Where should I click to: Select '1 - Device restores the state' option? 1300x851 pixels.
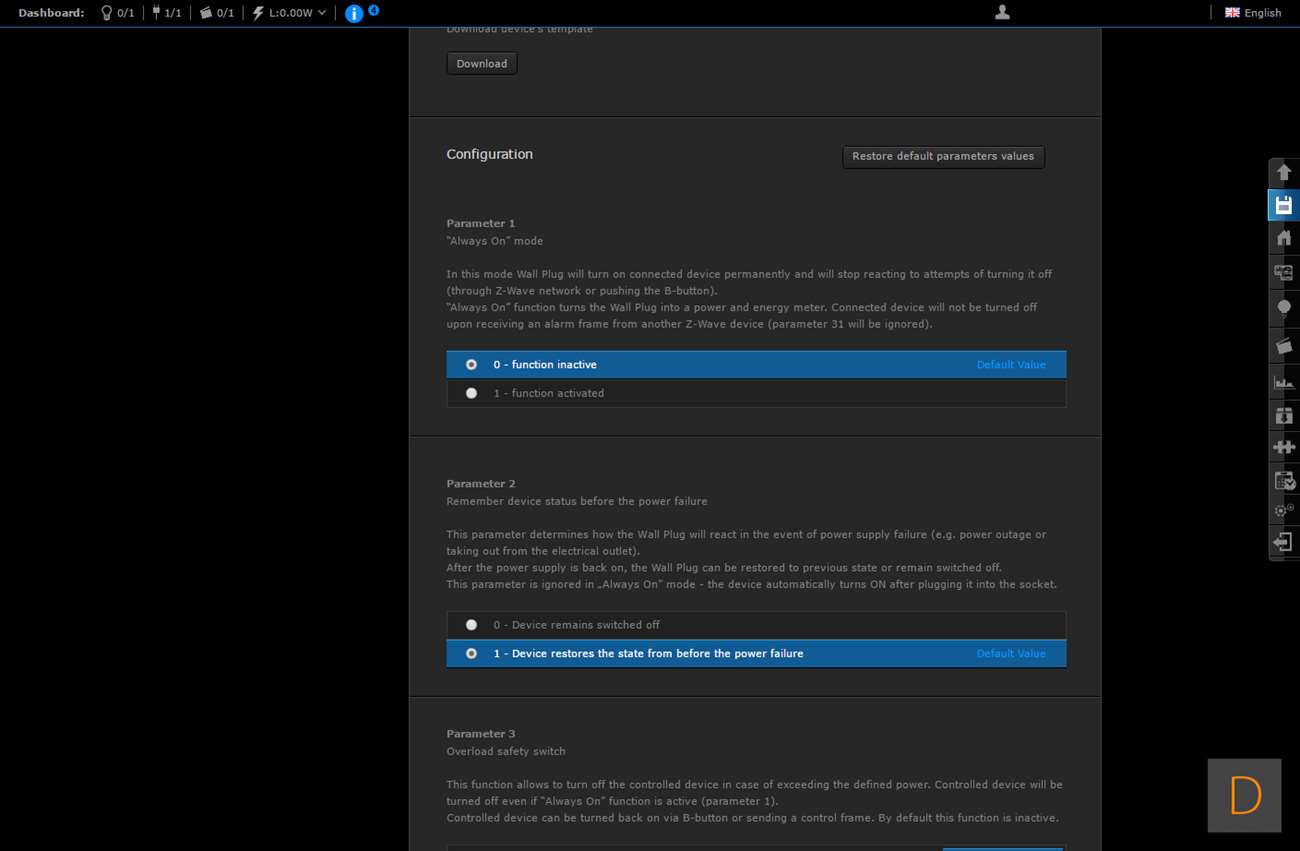pyautogui.click(x=471, y=654)
